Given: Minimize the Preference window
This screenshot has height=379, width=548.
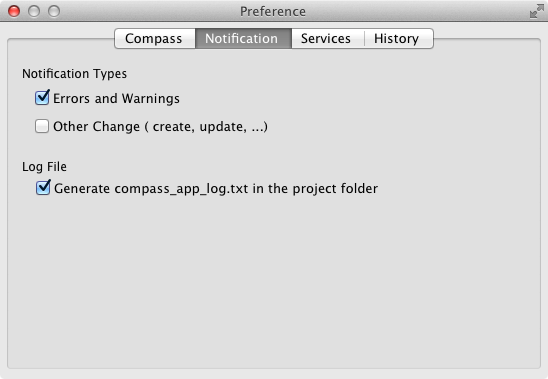Looking at the screenshot, I should (x=34, y=11).
